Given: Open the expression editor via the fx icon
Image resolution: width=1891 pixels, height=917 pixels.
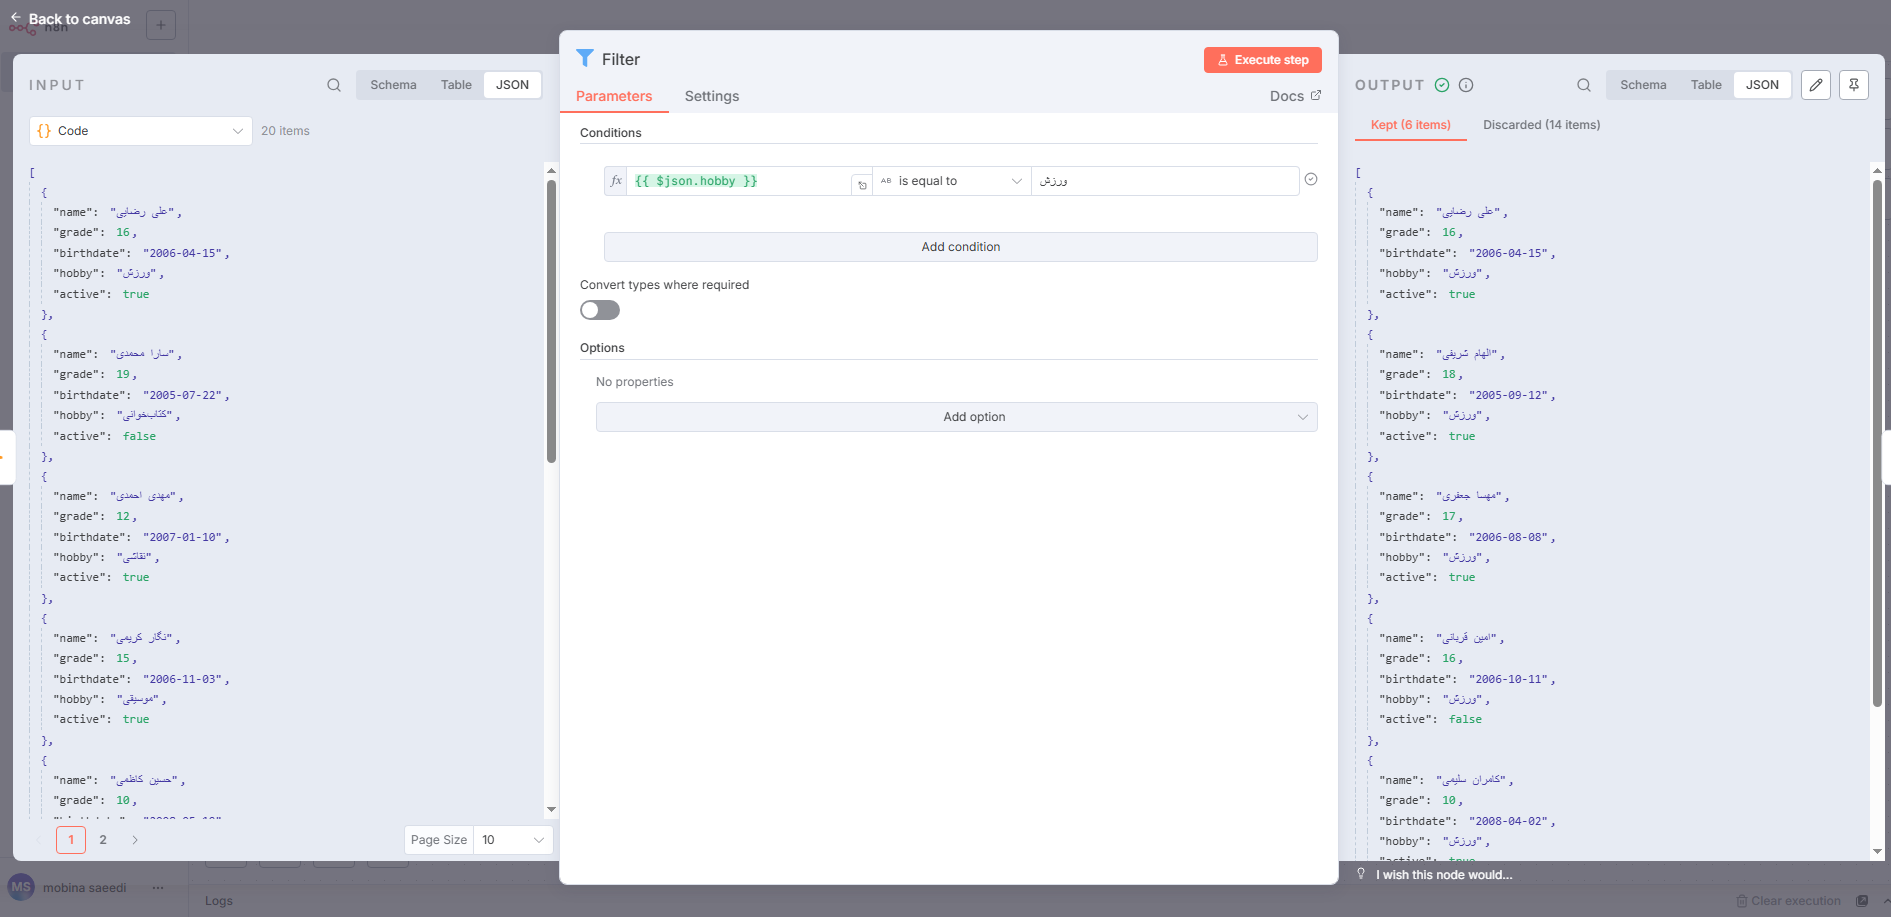Looking at the screenshot, I should tap(616, 181).
